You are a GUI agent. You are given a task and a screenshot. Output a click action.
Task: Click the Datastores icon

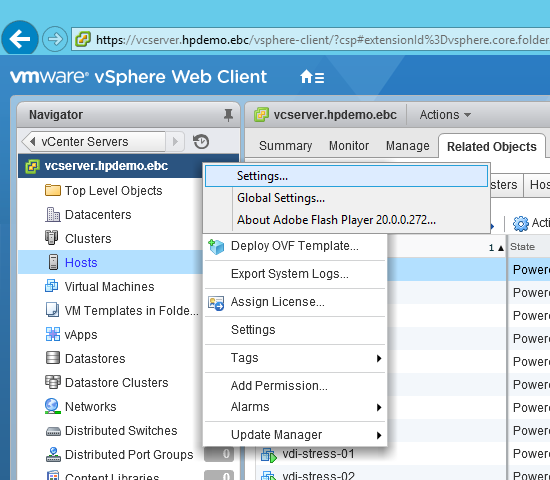tap(53, 358)
